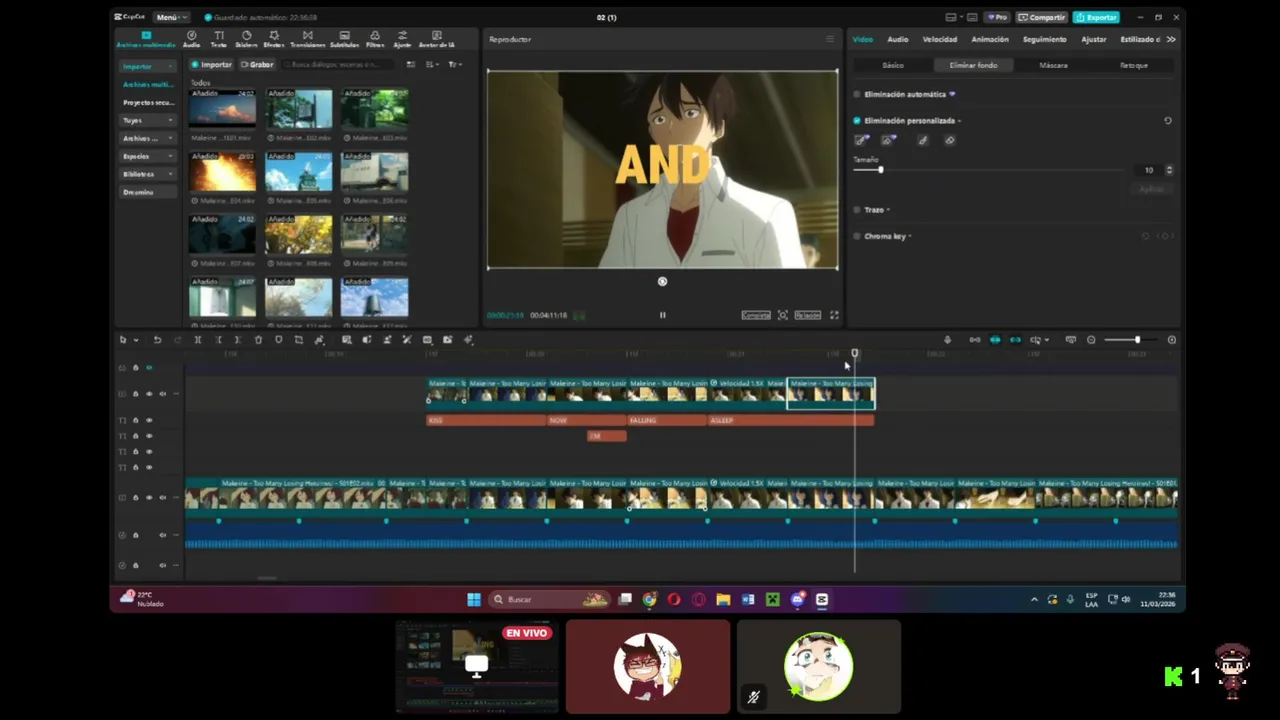Open the Ajuste tab in the top toolbar
Viewport: 1280px width, 720px height.
point(402,39)
